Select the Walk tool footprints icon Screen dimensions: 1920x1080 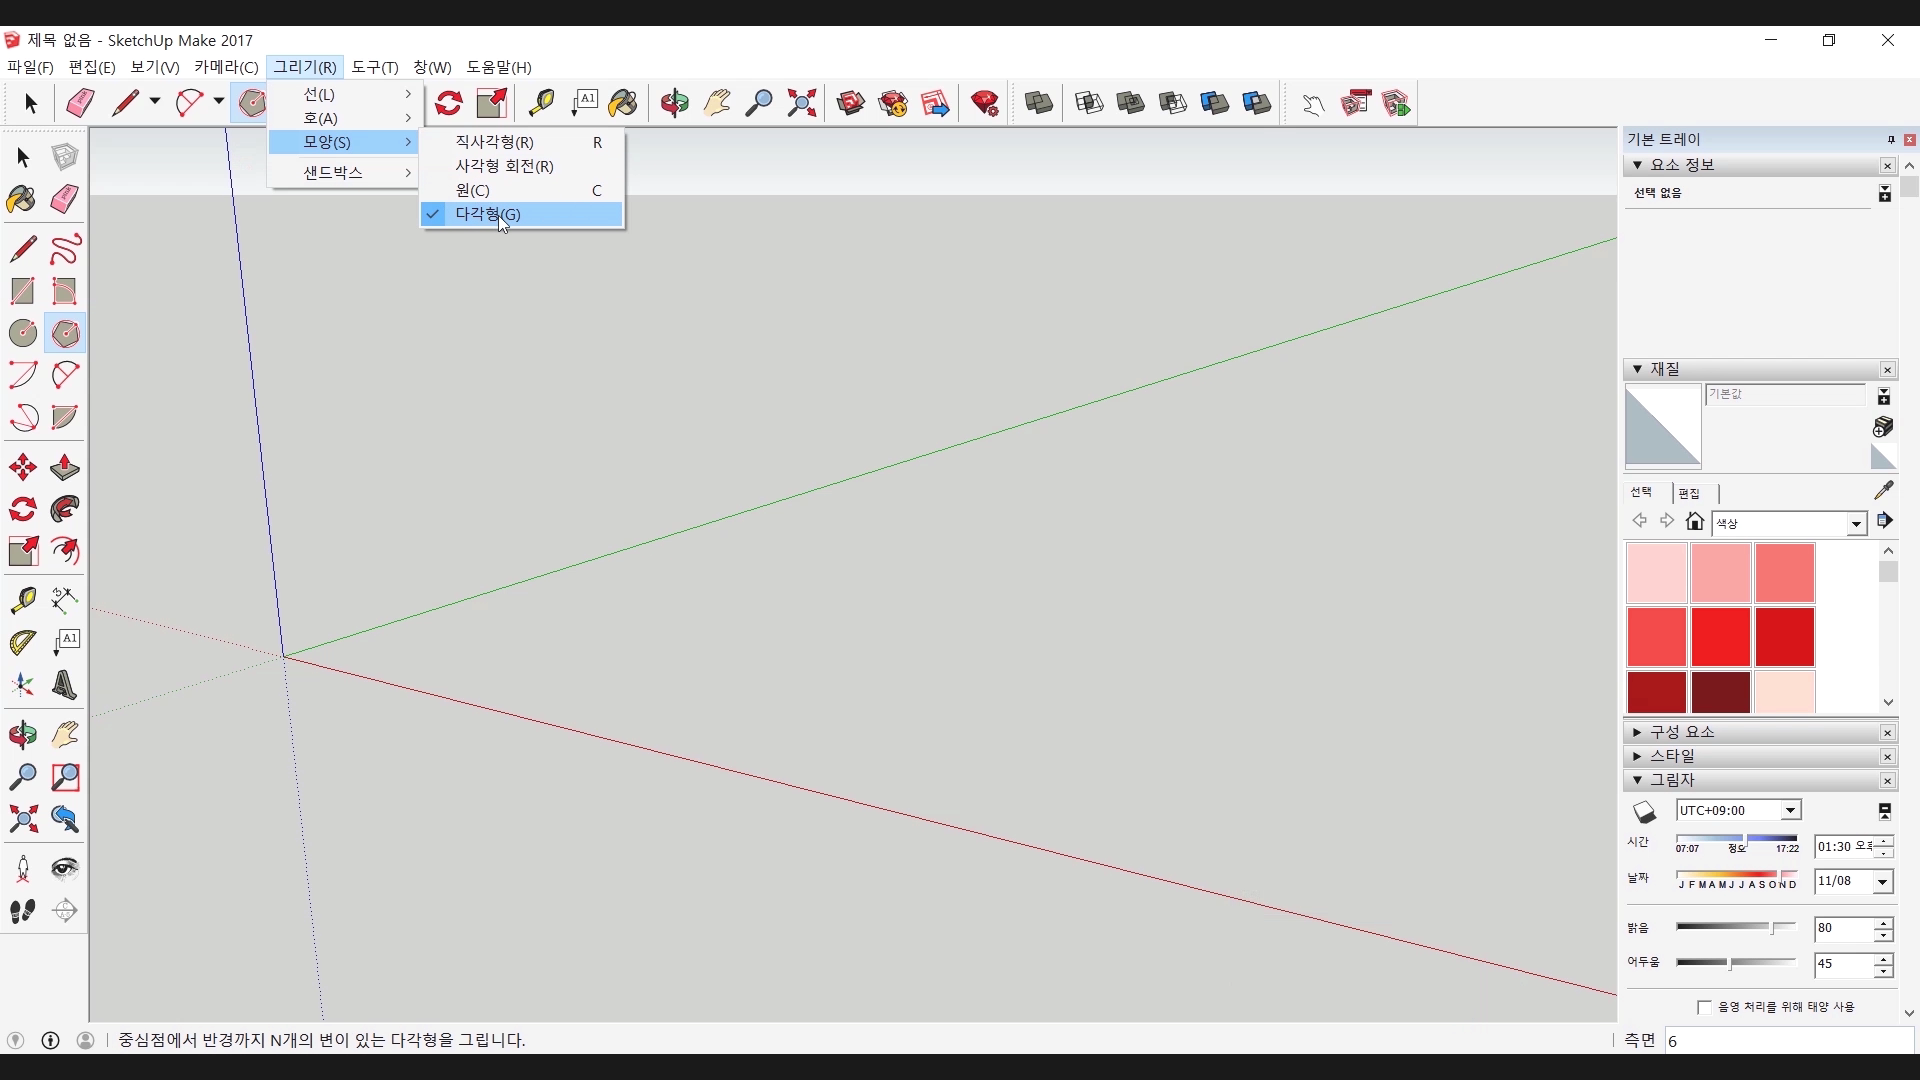click(x=22, y=911)
